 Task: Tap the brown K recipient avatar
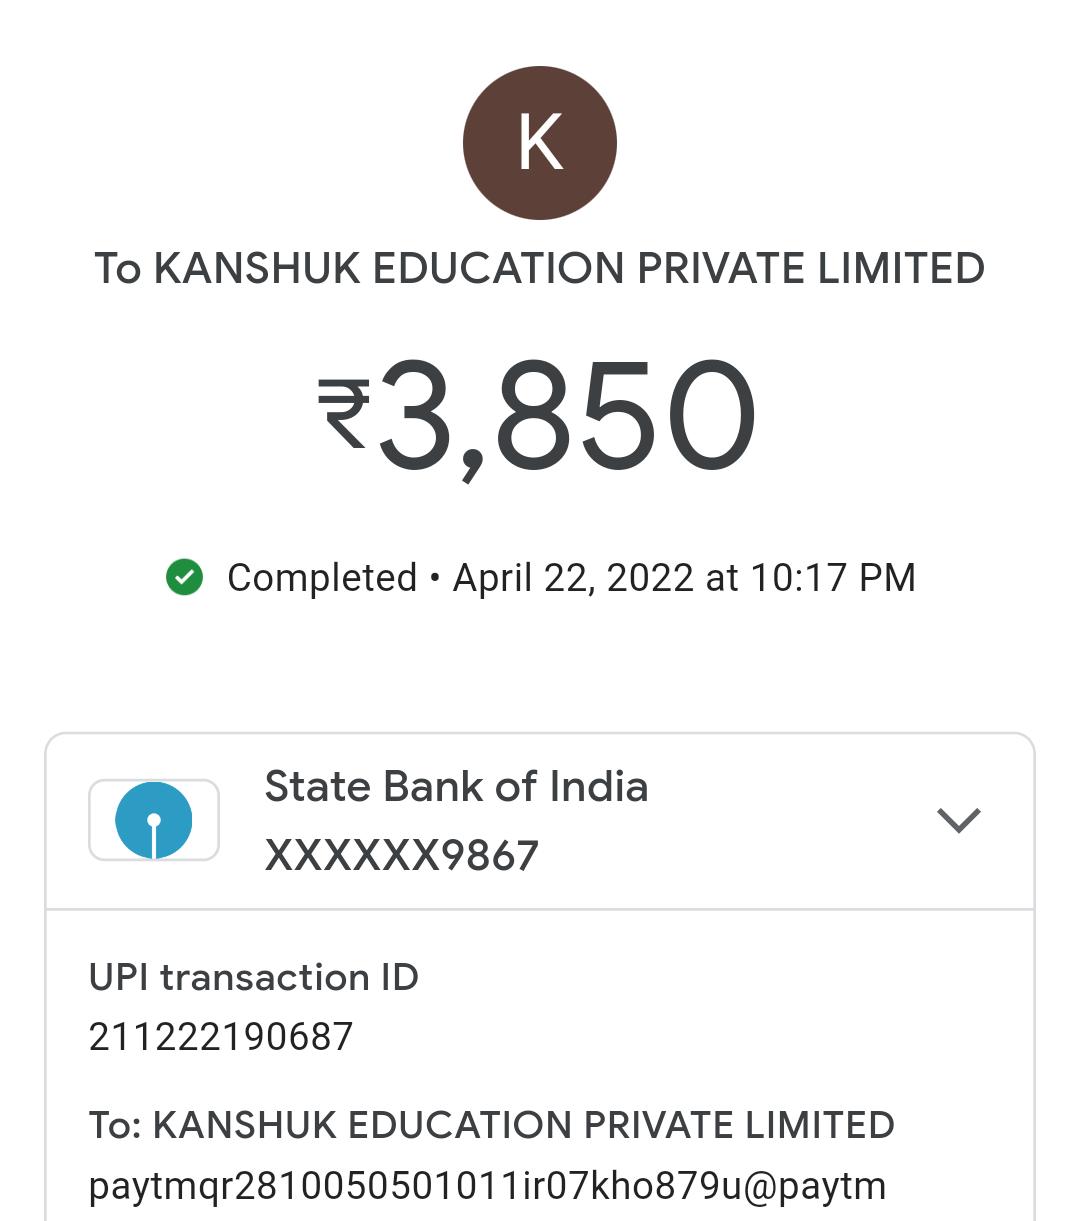[539, 143]
